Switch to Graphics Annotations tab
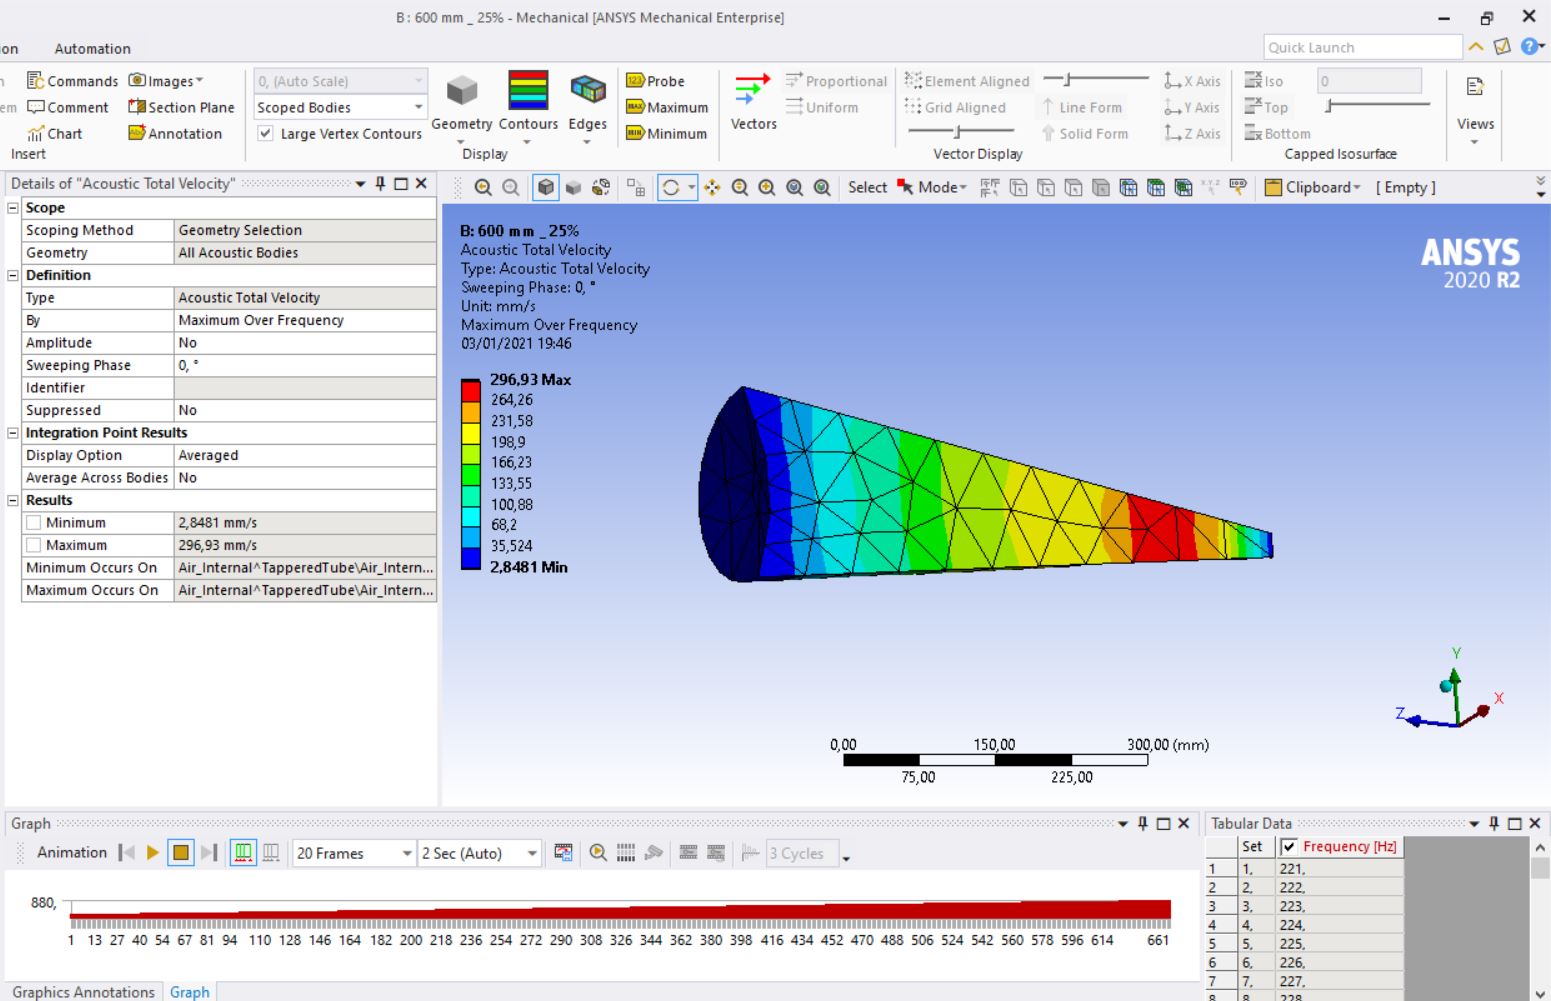1551x1001 pixels. 84,992
